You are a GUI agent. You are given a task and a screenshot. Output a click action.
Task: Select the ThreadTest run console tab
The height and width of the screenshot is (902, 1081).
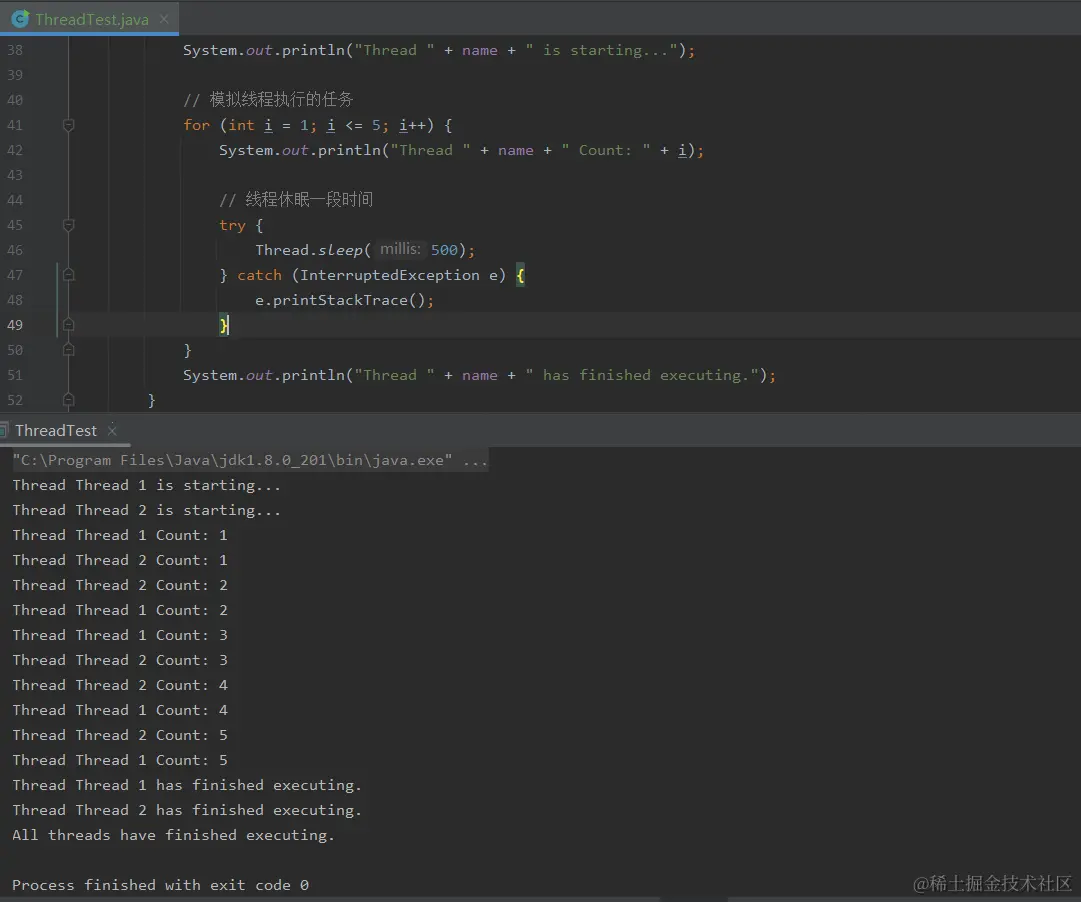point(56,430)
